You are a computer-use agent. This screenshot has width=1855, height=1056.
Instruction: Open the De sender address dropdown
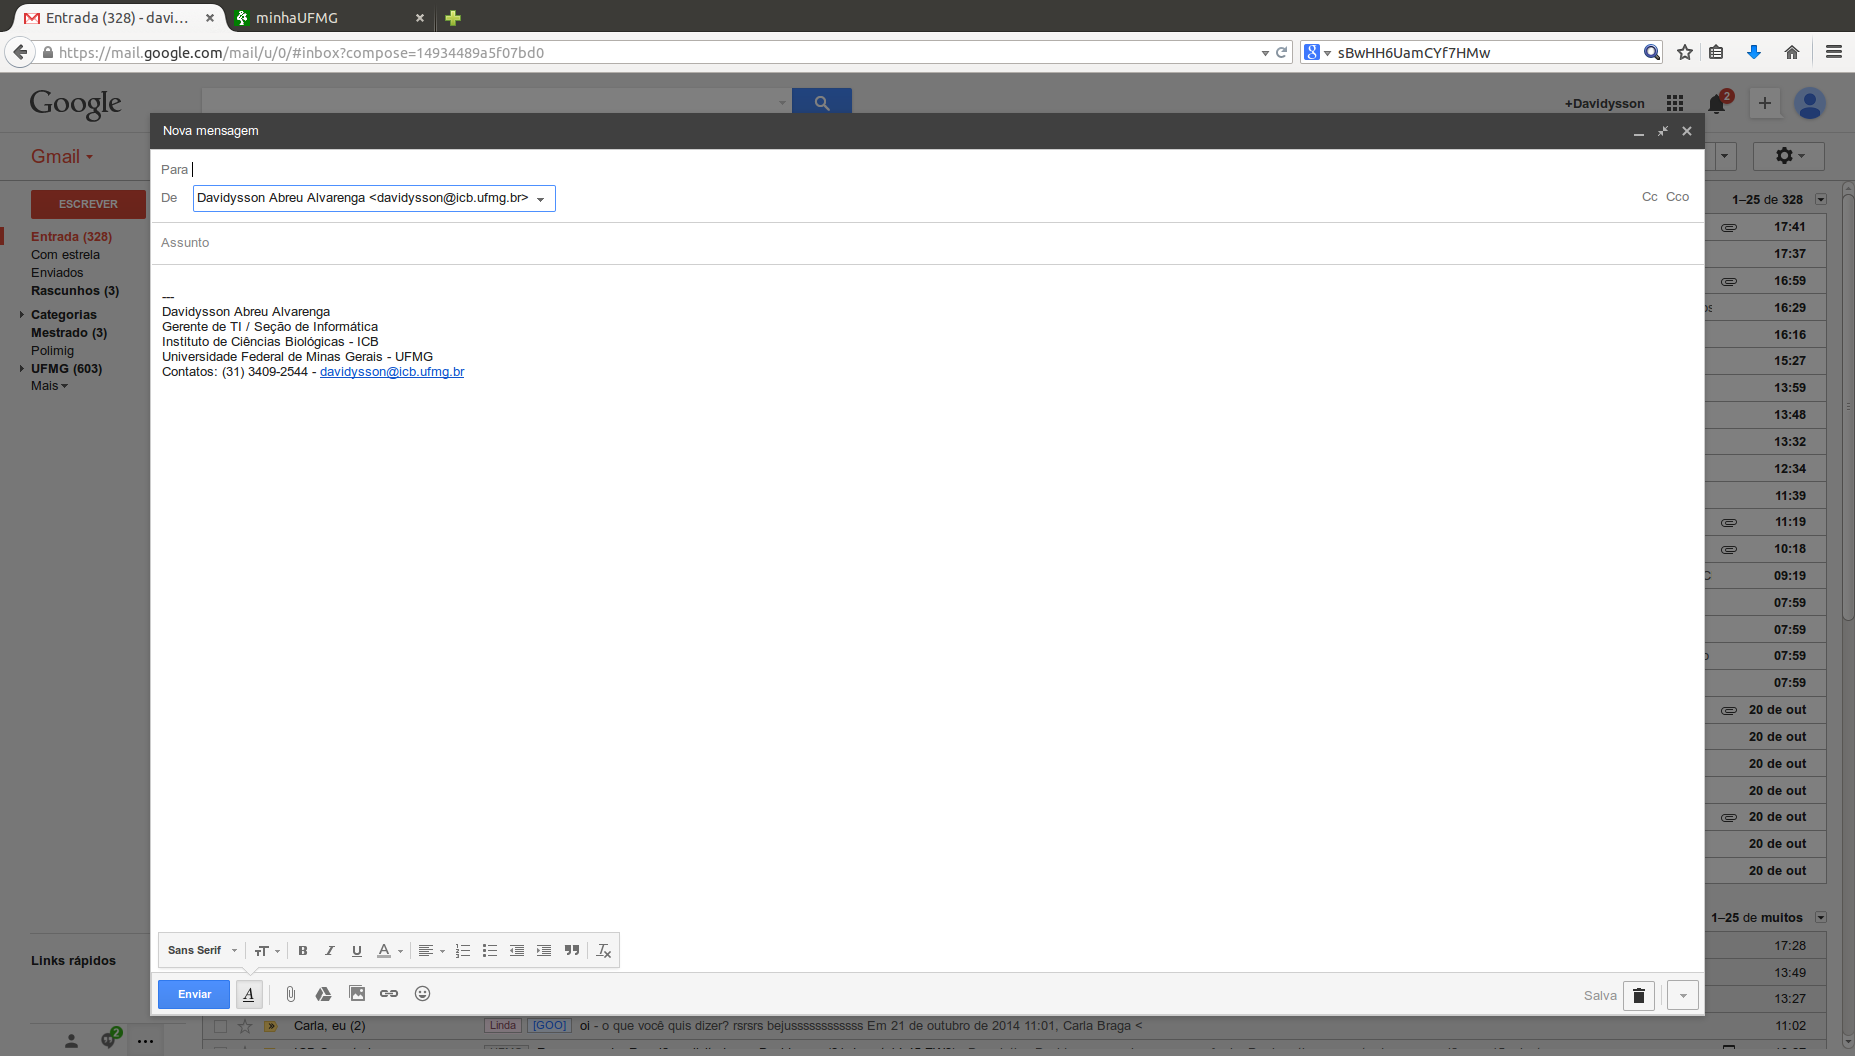pos(374,198)
